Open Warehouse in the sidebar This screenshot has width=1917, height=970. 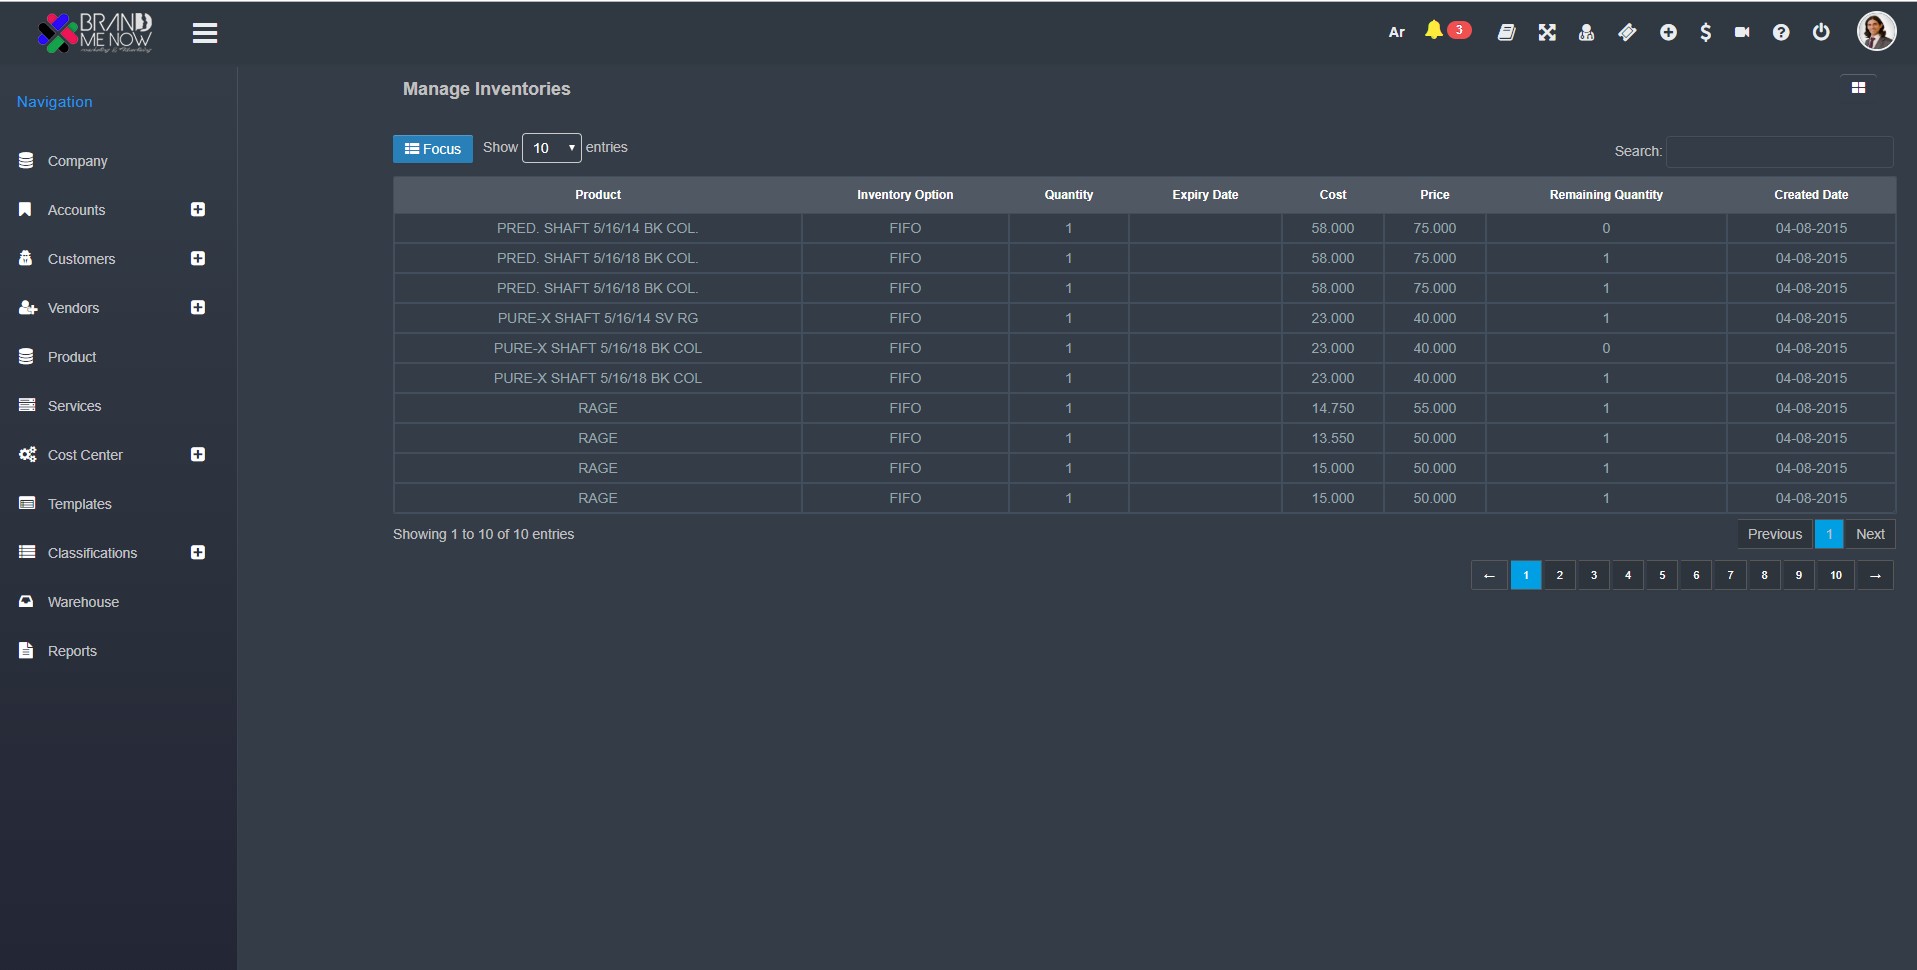(83, 602)
